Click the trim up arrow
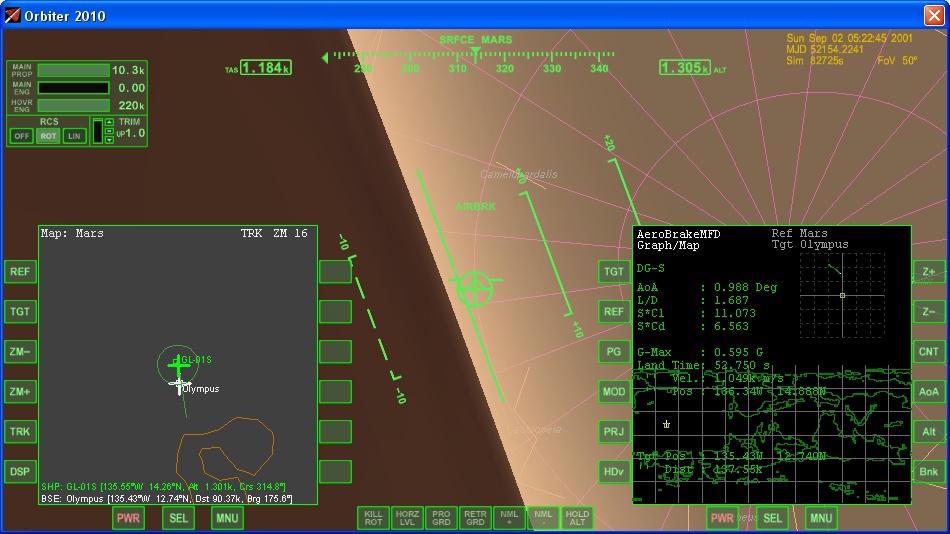This screenshot has height=534, width=950. tap(109, 123)
